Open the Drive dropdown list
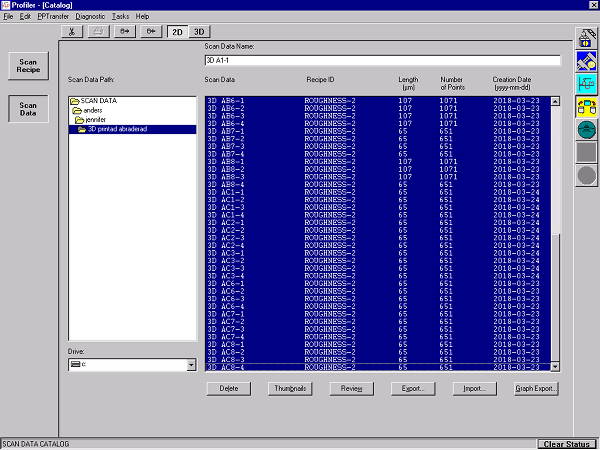600x450 pixels. (191, 366)
